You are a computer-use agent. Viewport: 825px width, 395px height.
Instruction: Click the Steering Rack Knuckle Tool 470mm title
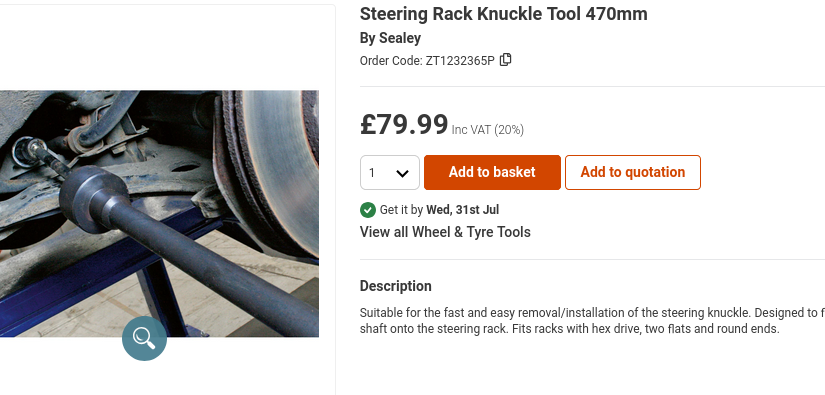click(x=504, y=14)
